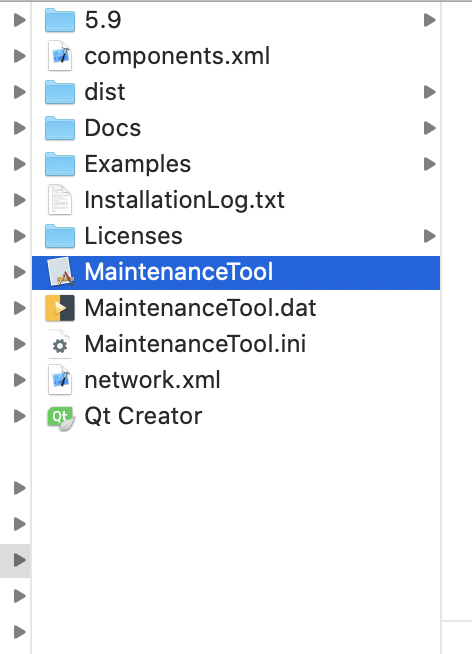Select the "InstallationLog.txt" file name

click(184, 200)
